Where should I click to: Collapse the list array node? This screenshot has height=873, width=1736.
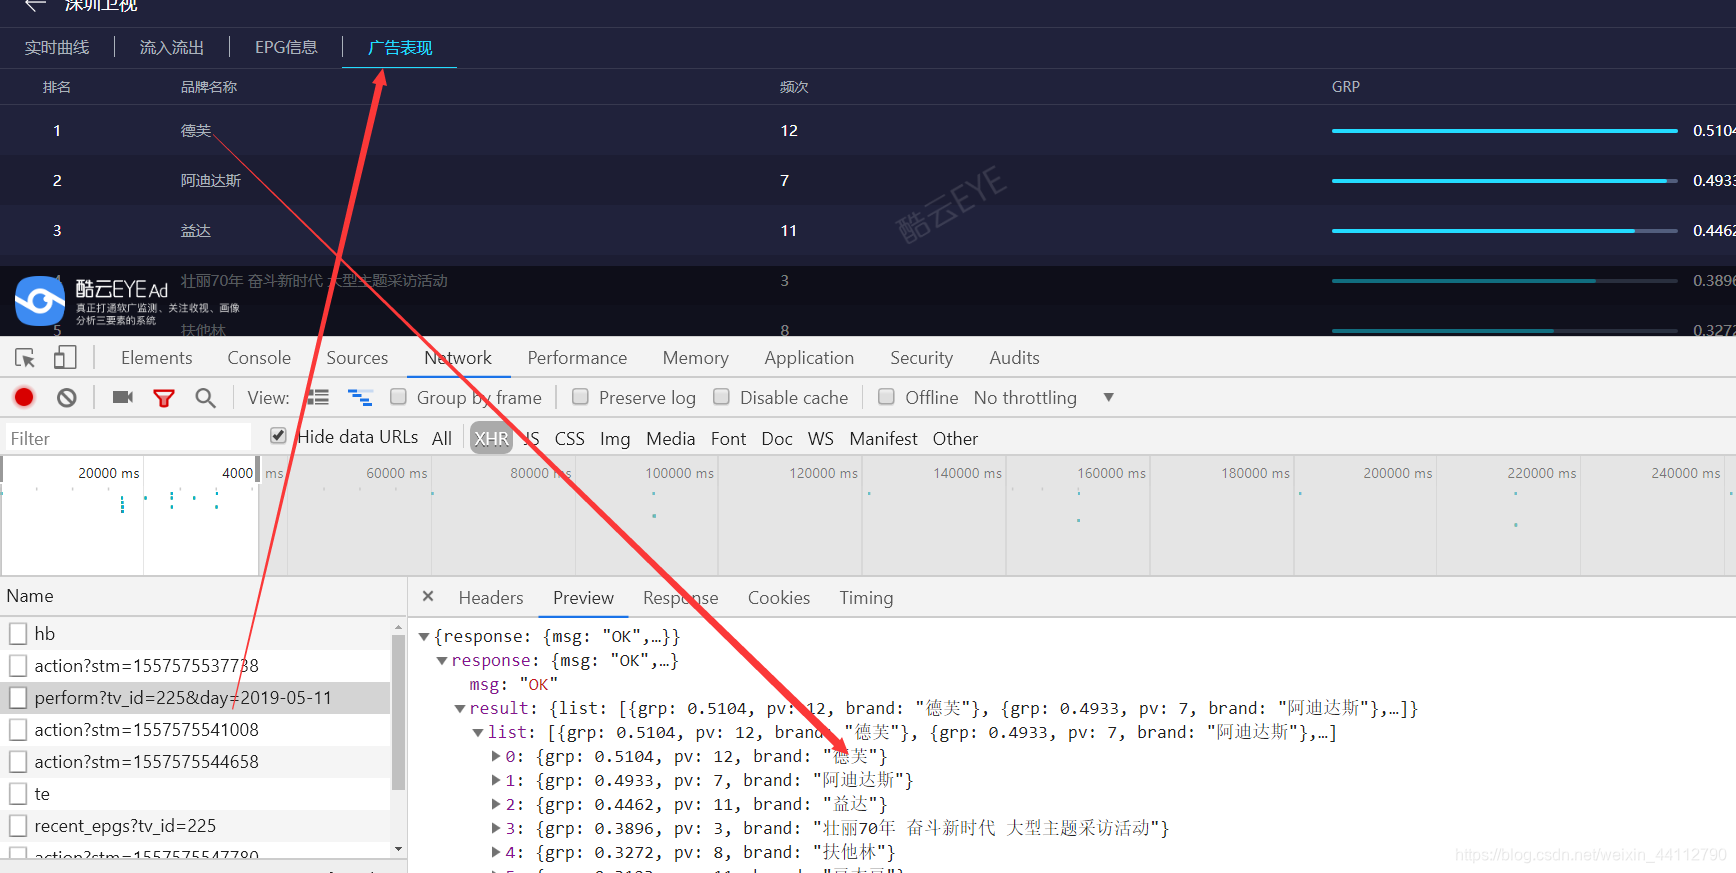click(x=478, y=733)
